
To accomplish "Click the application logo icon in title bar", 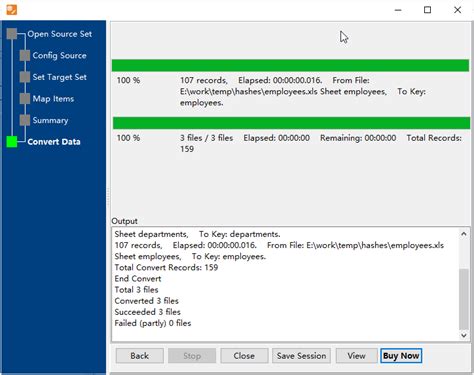I will (x=12, y=10).
